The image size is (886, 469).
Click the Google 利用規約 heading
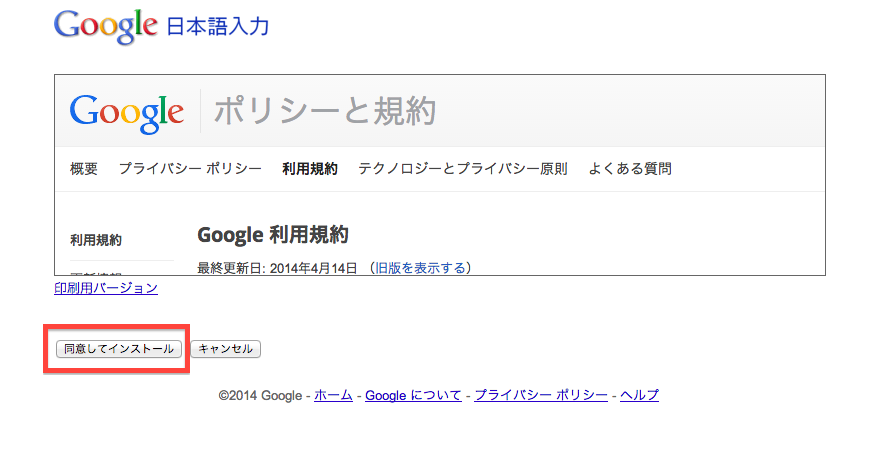tap(272, 235)
